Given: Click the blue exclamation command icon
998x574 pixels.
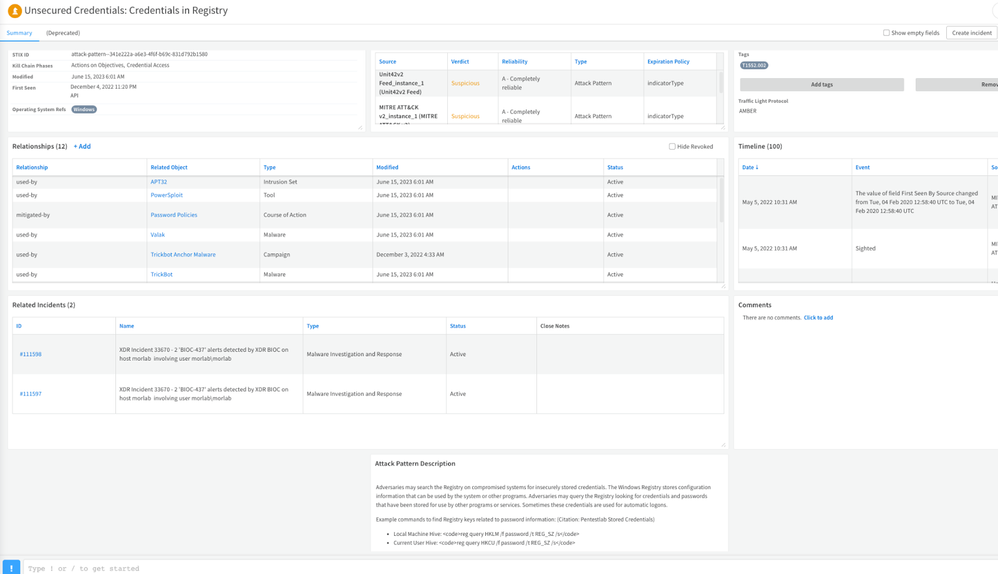Looking at the screenshot, I should tap(11, 567).
